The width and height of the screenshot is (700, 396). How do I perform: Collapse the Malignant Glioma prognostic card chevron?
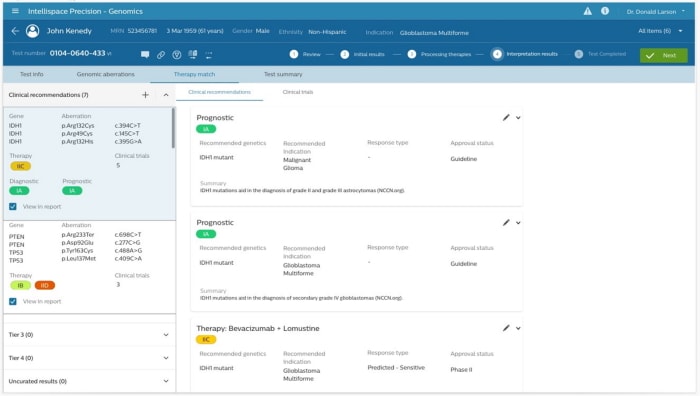[518, 118]
